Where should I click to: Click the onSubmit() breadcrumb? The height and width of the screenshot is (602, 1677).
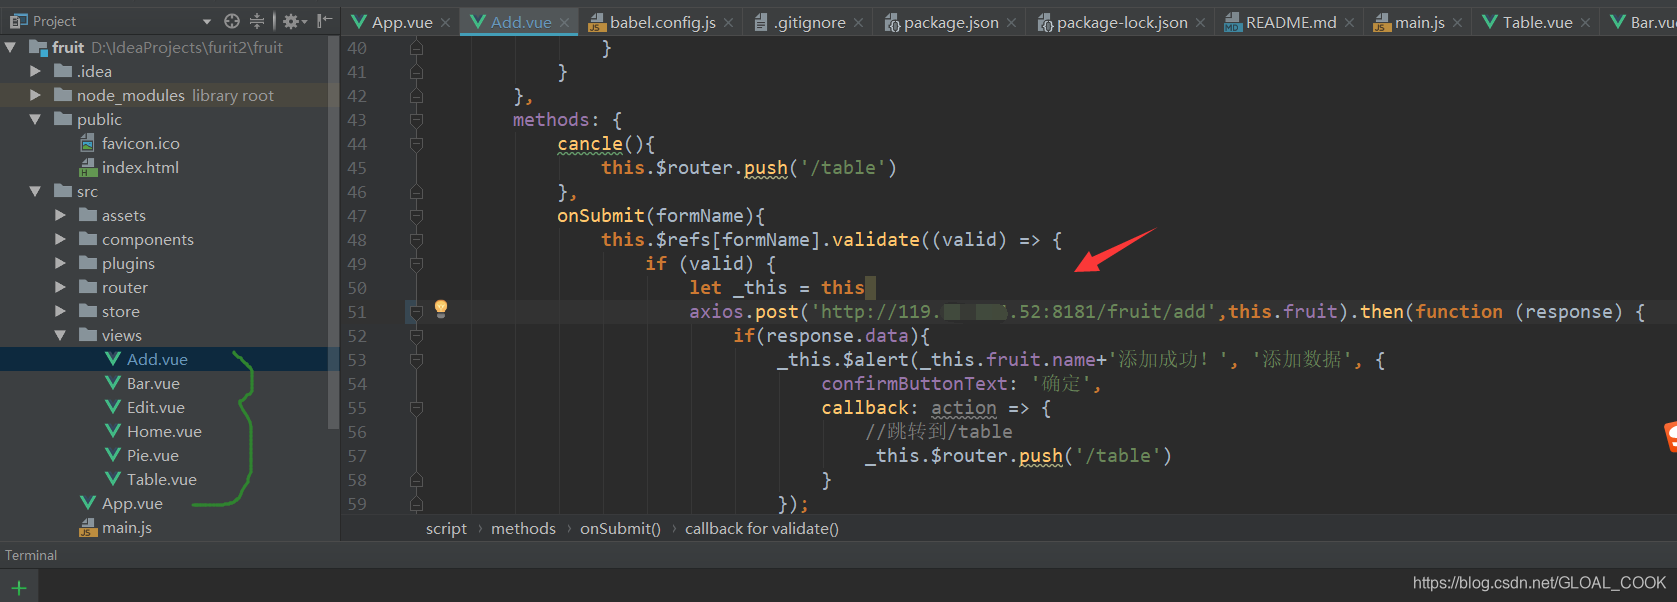620,528
